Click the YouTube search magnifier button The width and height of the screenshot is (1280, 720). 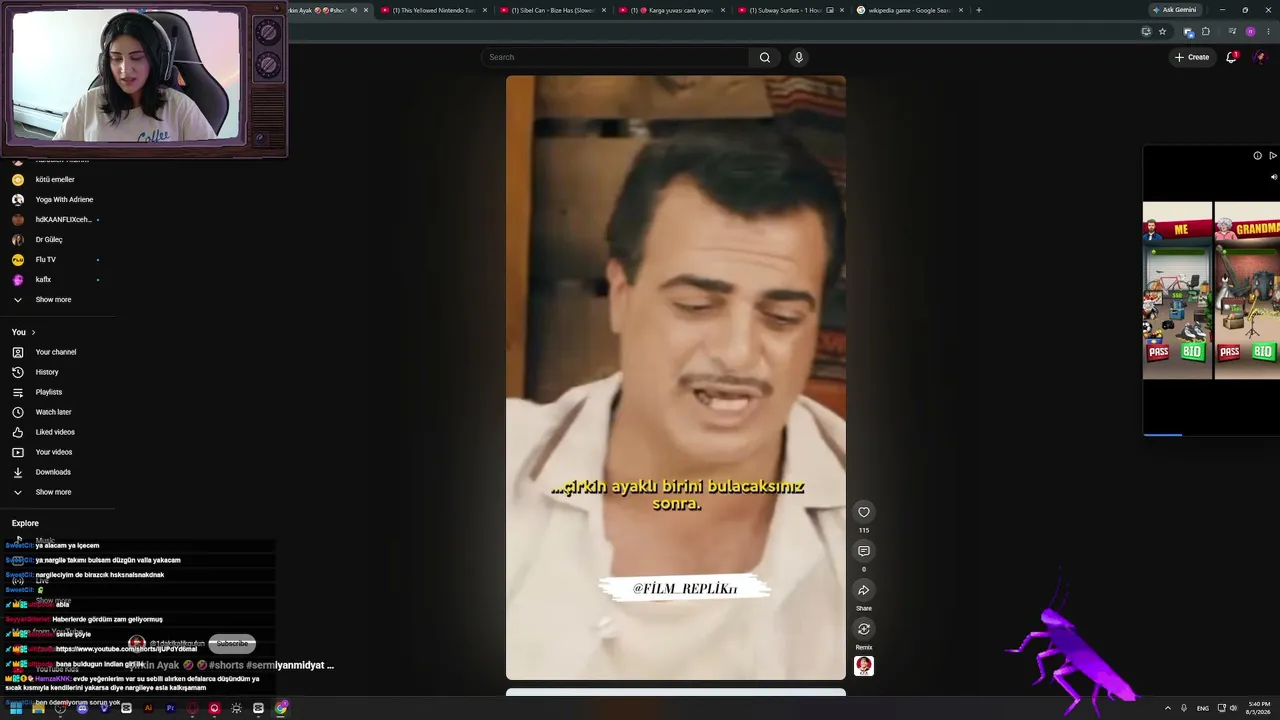coord(765,57)
